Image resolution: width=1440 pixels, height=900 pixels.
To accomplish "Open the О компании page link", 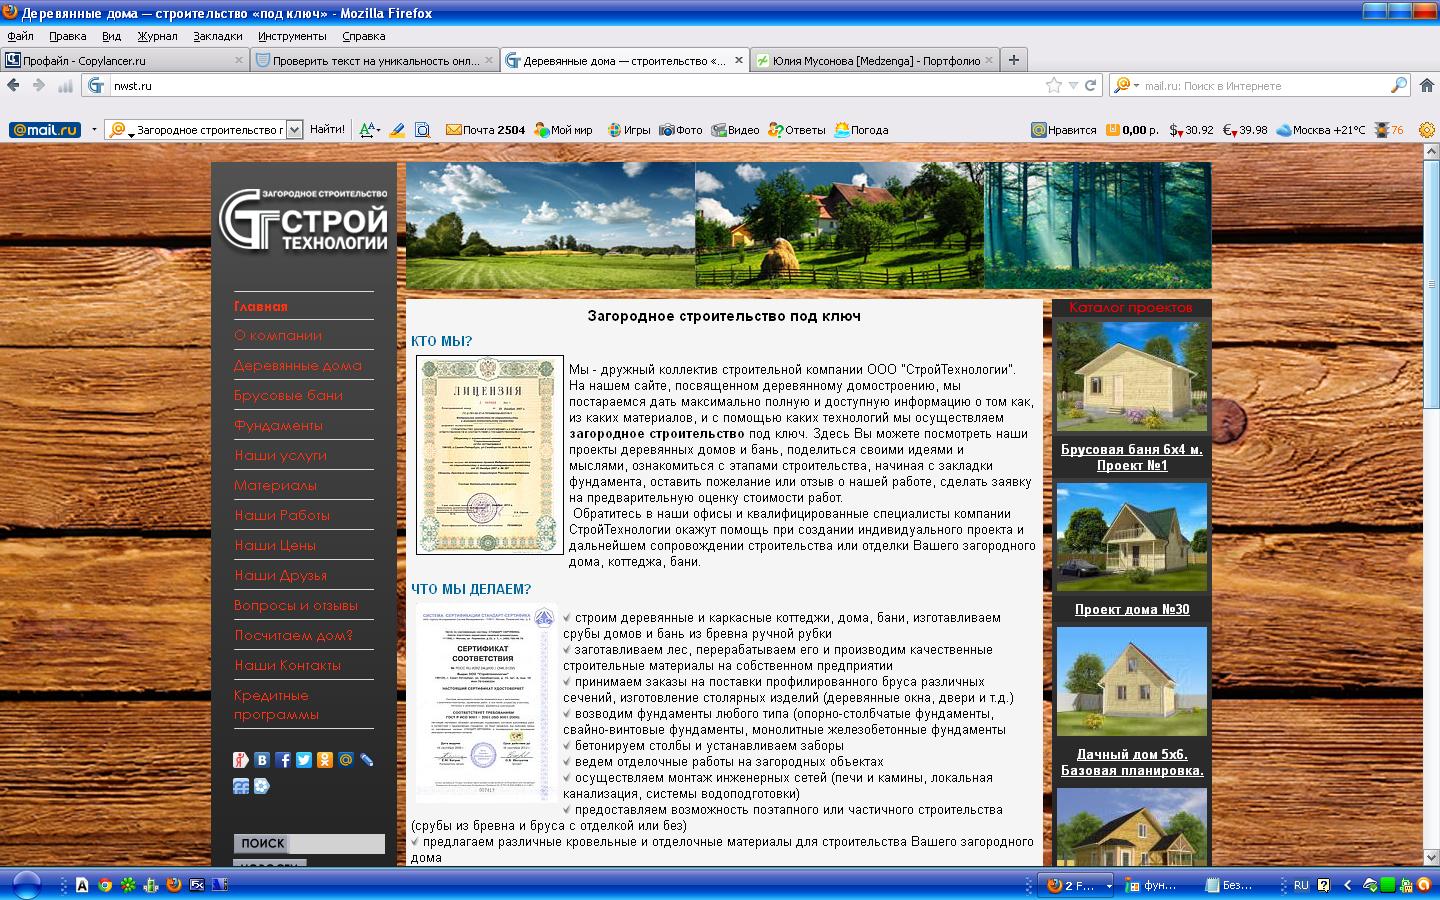I will coord(278,335).
